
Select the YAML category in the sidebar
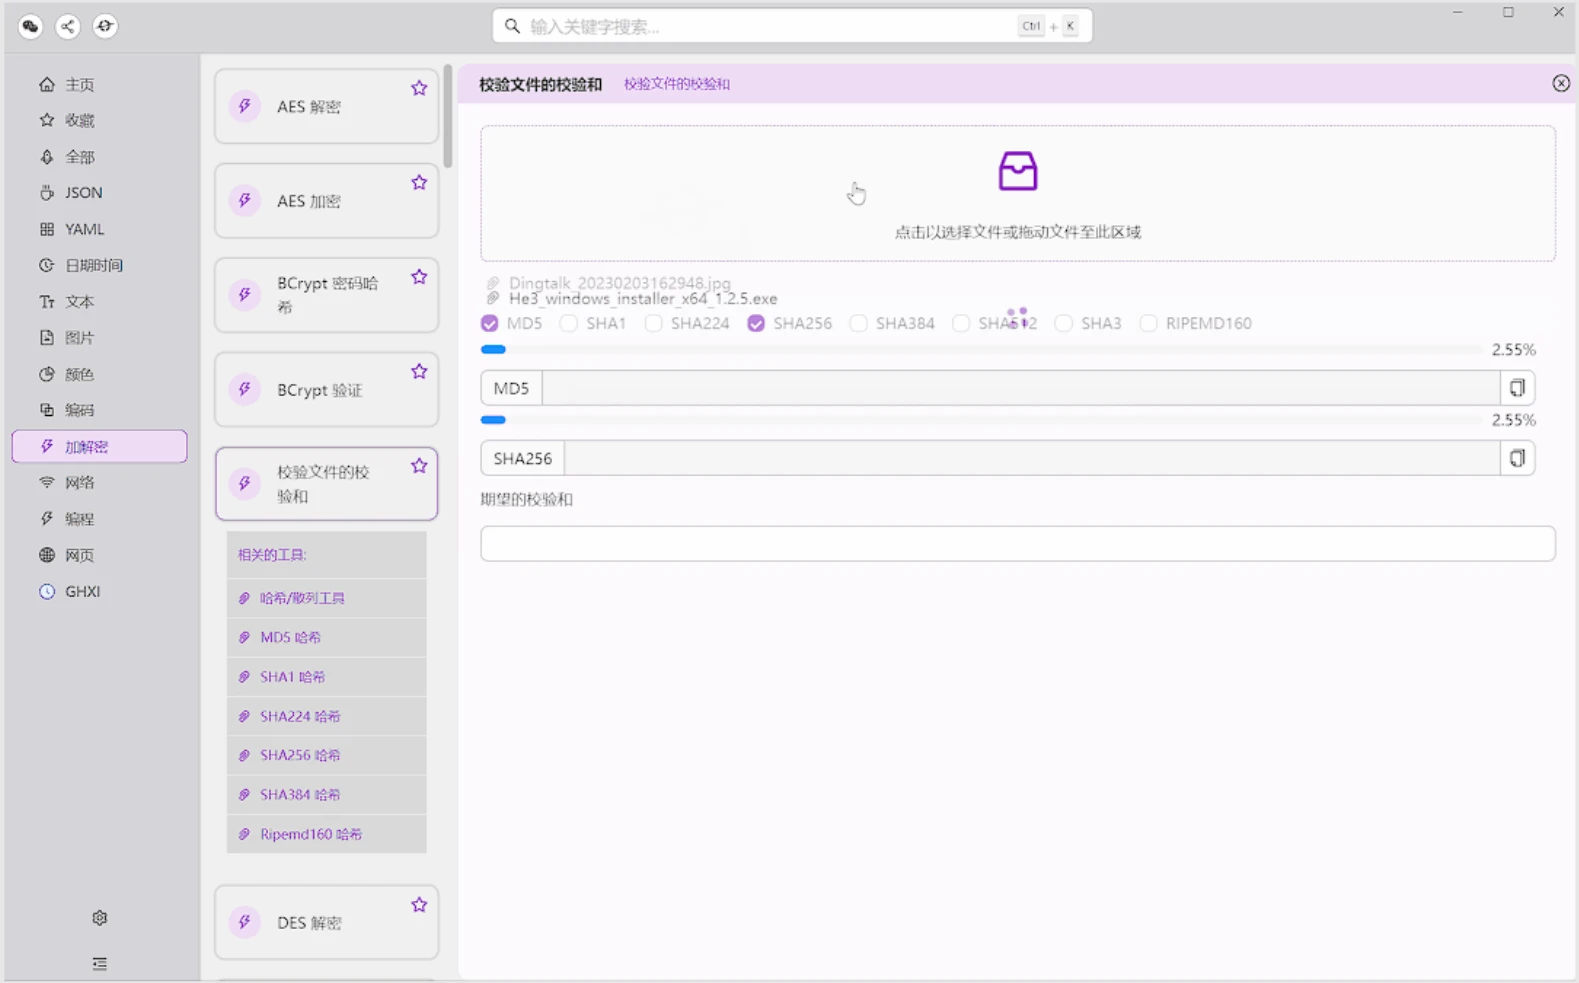[x=99, y=229]
